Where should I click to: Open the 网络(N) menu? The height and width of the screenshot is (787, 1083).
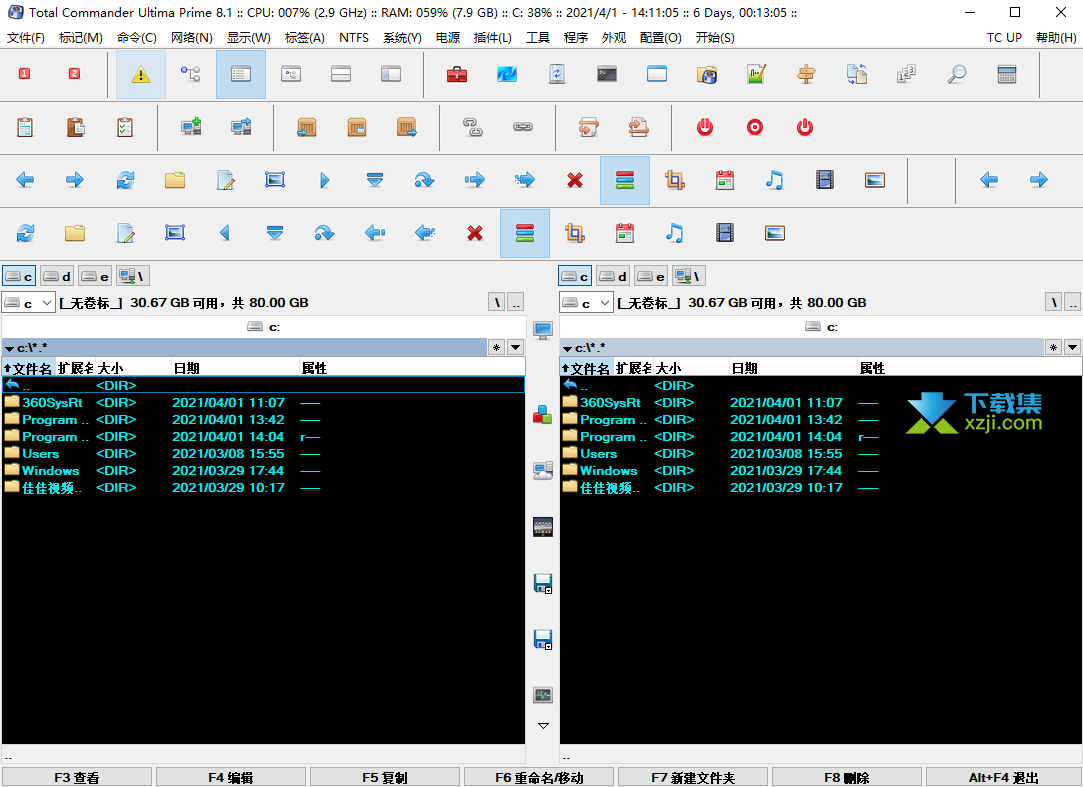191,37
